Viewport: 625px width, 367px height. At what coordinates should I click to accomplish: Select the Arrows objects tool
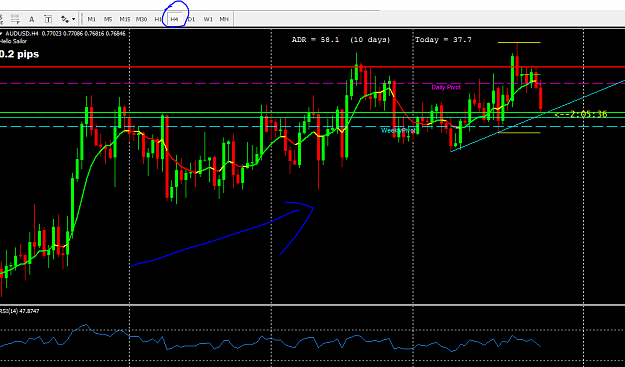pos(65,19)
